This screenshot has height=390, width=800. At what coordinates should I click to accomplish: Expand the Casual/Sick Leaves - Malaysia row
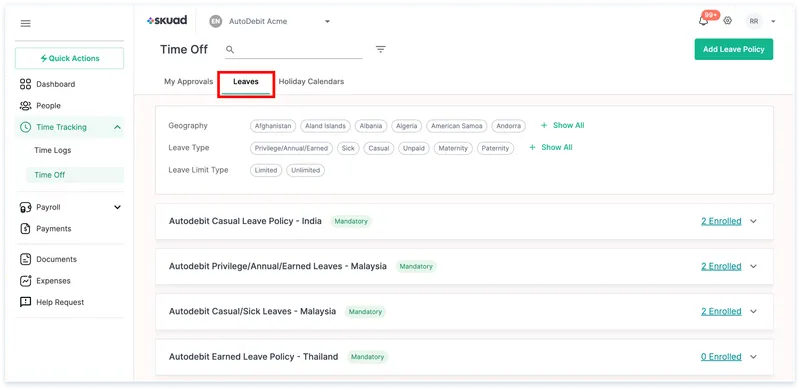754,311
